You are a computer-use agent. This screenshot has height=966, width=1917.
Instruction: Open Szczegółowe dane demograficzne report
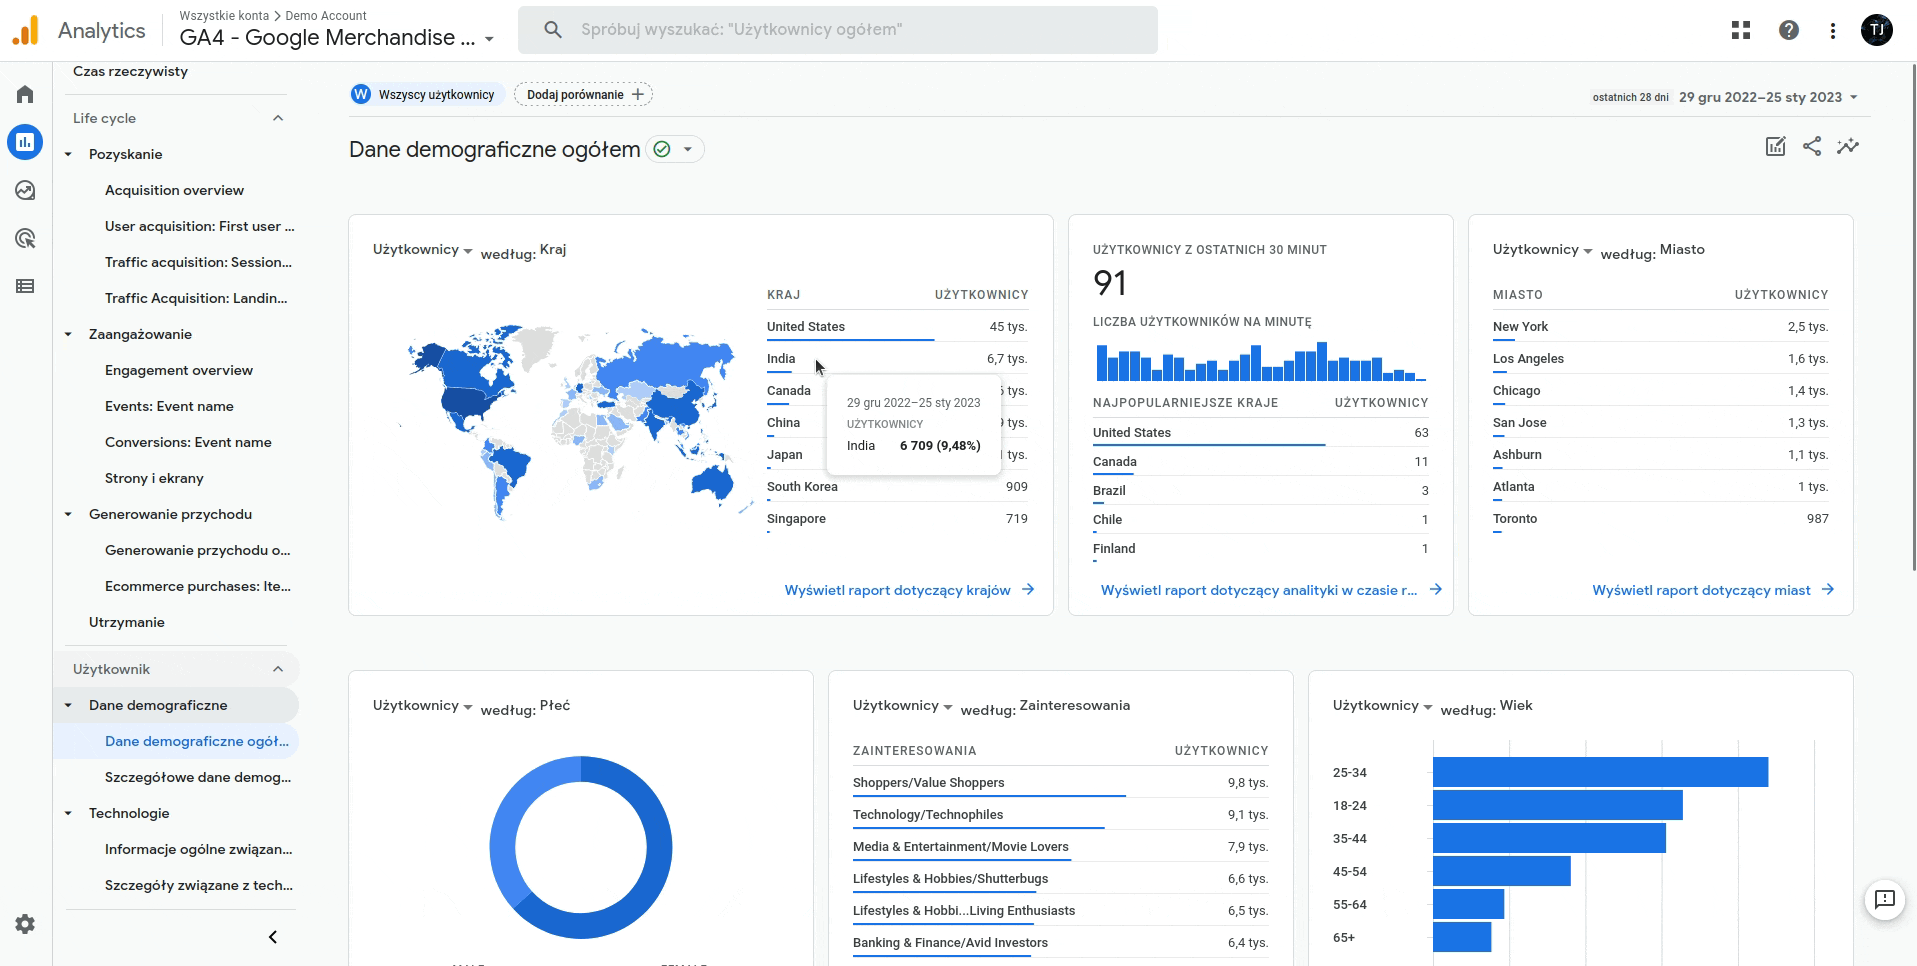click(x=198, y=777)
